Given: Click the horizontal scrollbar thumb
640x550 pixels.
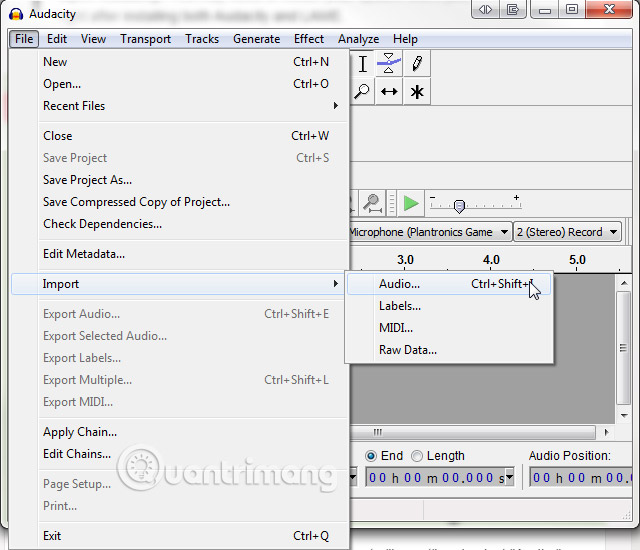Looking at the screenshot, I should pyautogui.click(x=473, y=432).
